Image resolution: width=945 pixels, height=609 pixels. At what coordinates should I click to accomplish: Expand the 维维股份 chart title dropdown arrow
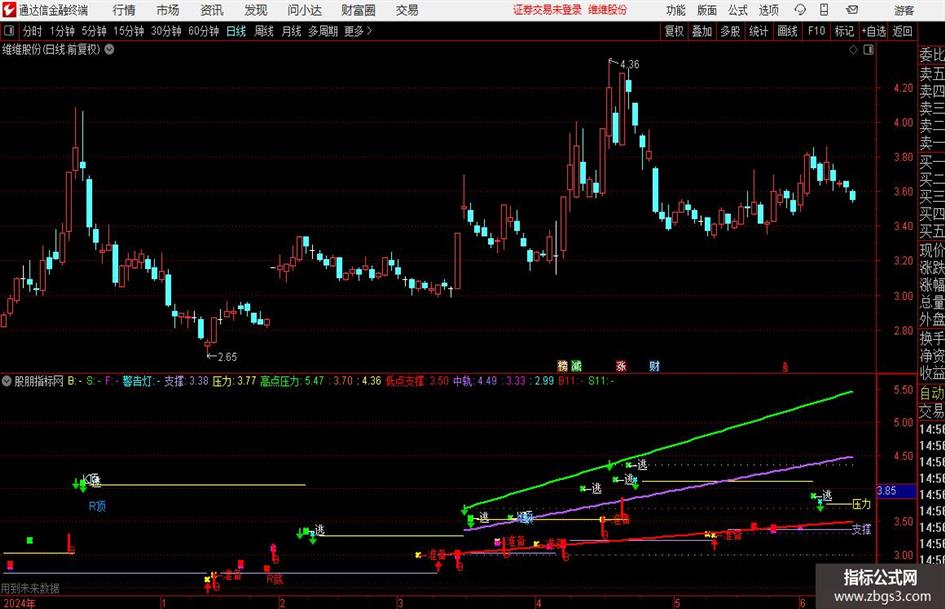(110, 50)
